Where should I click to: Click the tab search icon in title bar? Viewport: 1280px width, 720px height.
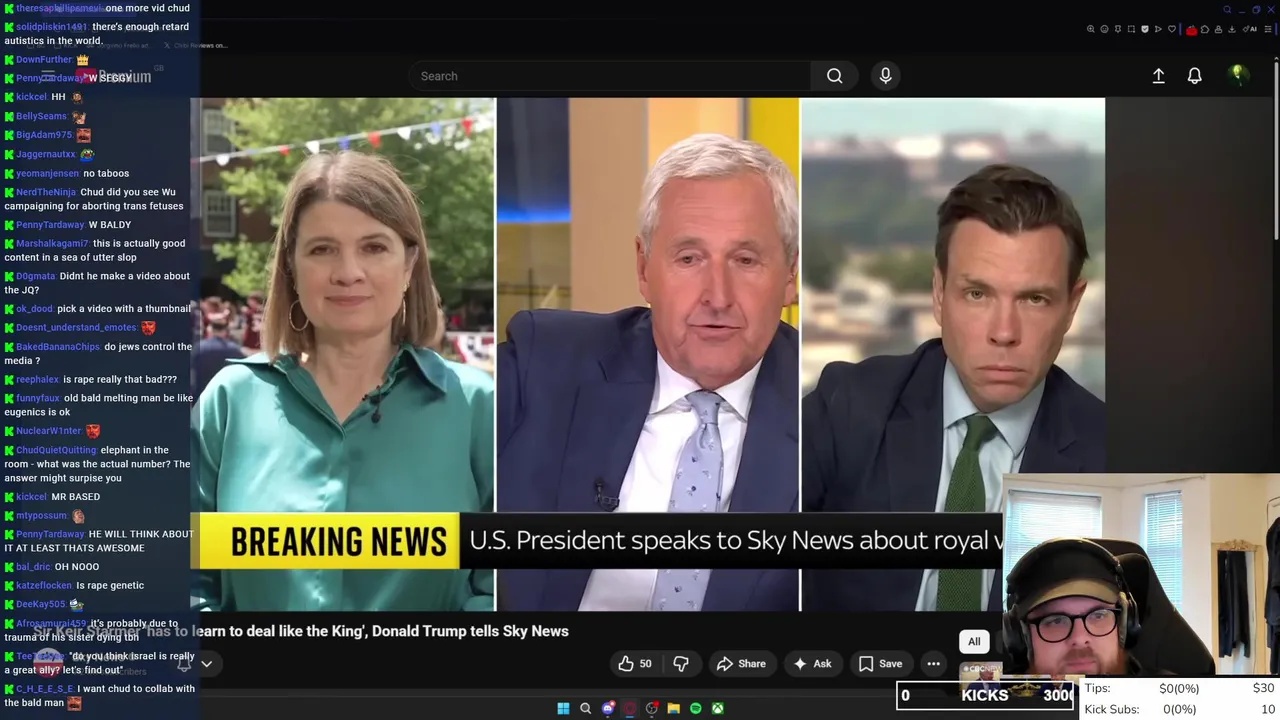(1227, 10)
